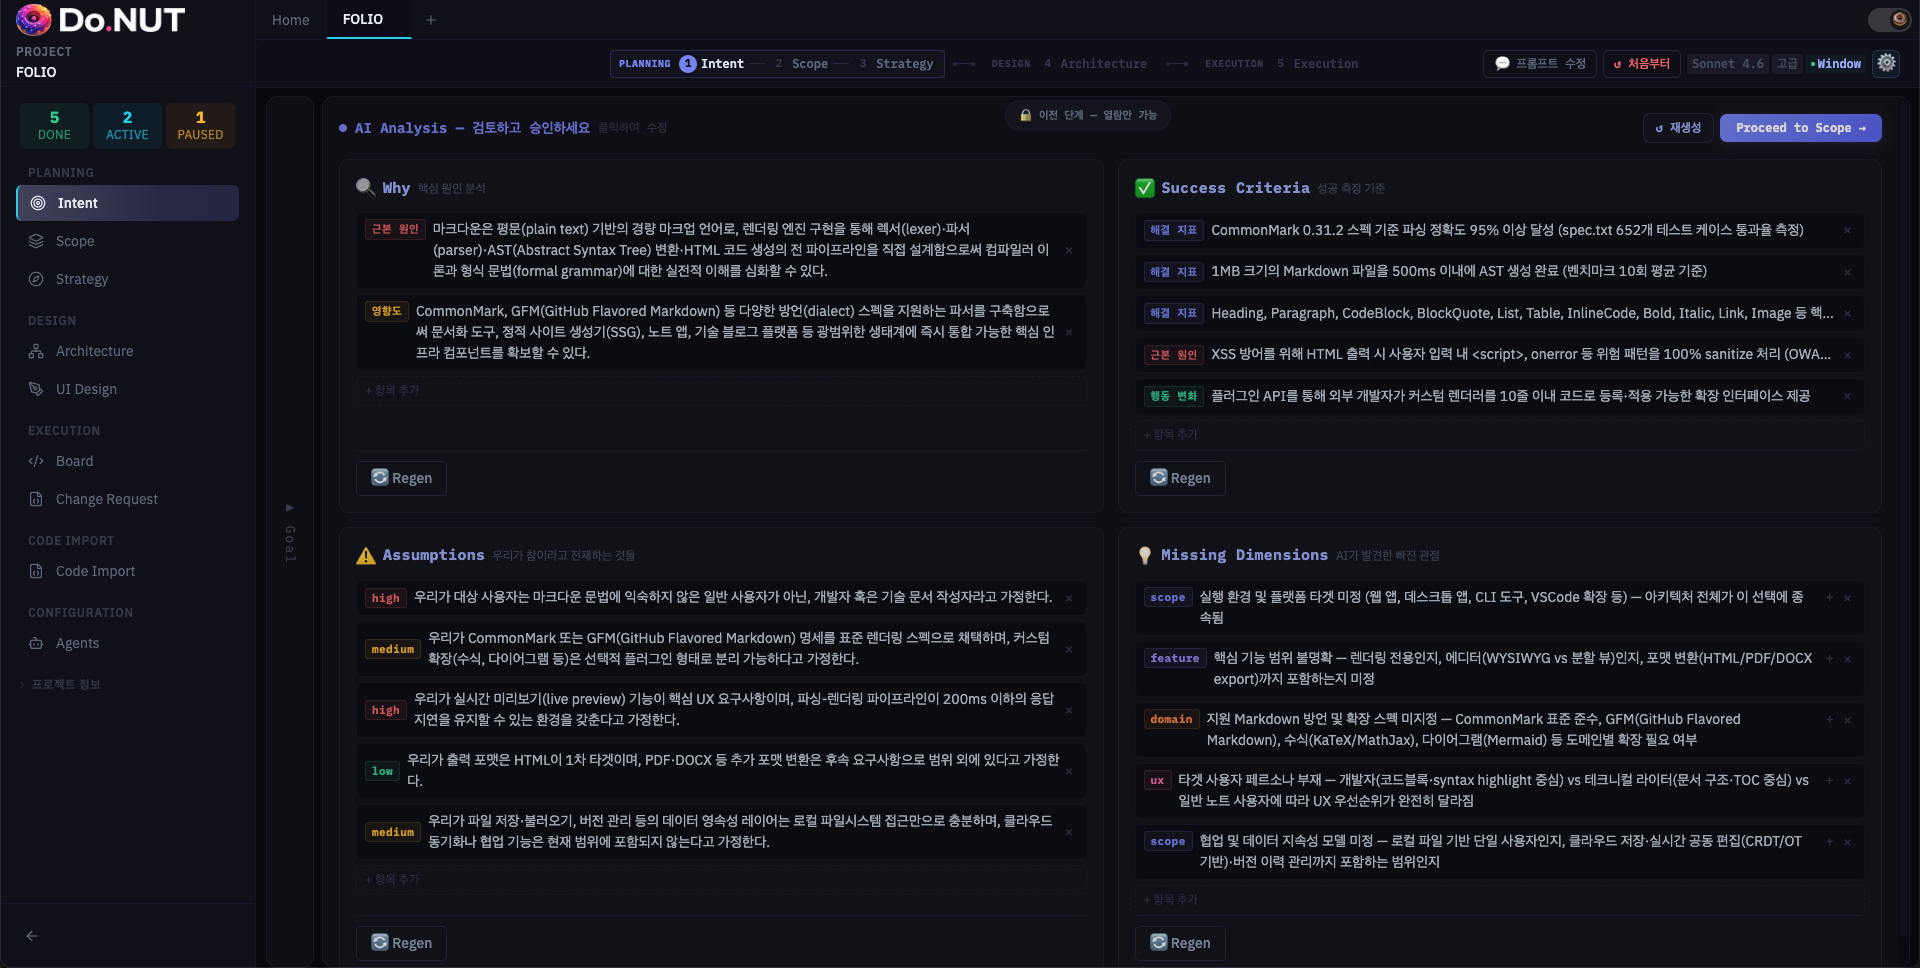The height and width of the screenshot is (968, 1920).
Task: Select Intent in the sidebar
Action: pyautogui.click(x=128, y=203)
